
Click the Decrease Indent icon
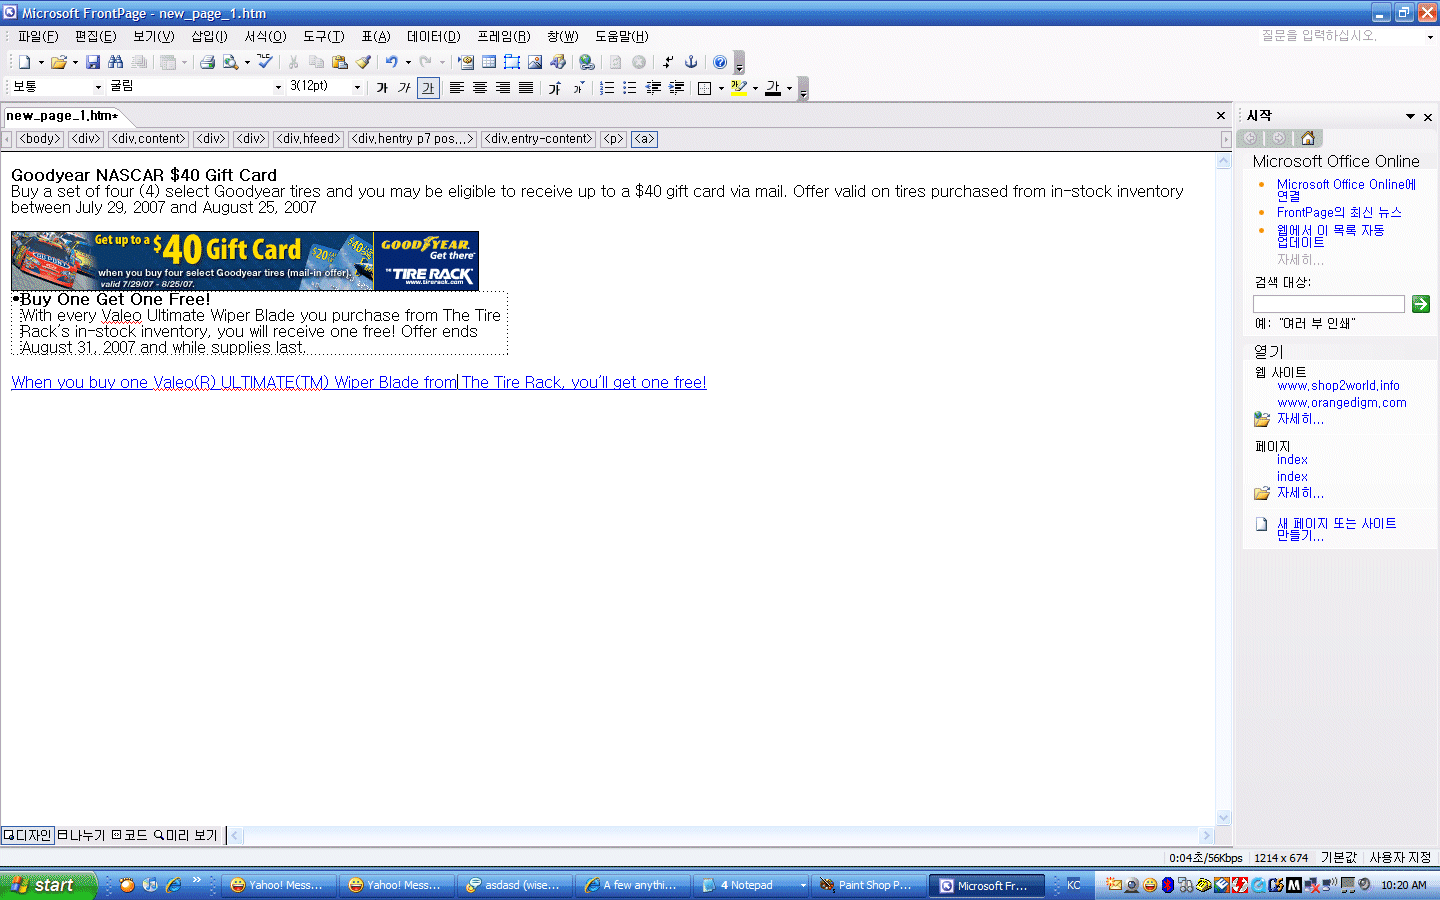pos(653,88)
